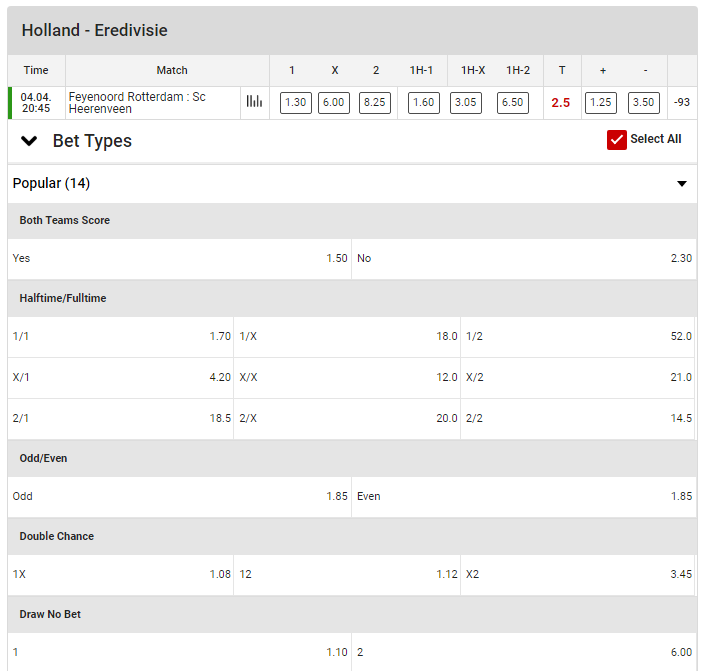
Task: Pick over 2.5 goals odds 1.25
Action: 601,103
